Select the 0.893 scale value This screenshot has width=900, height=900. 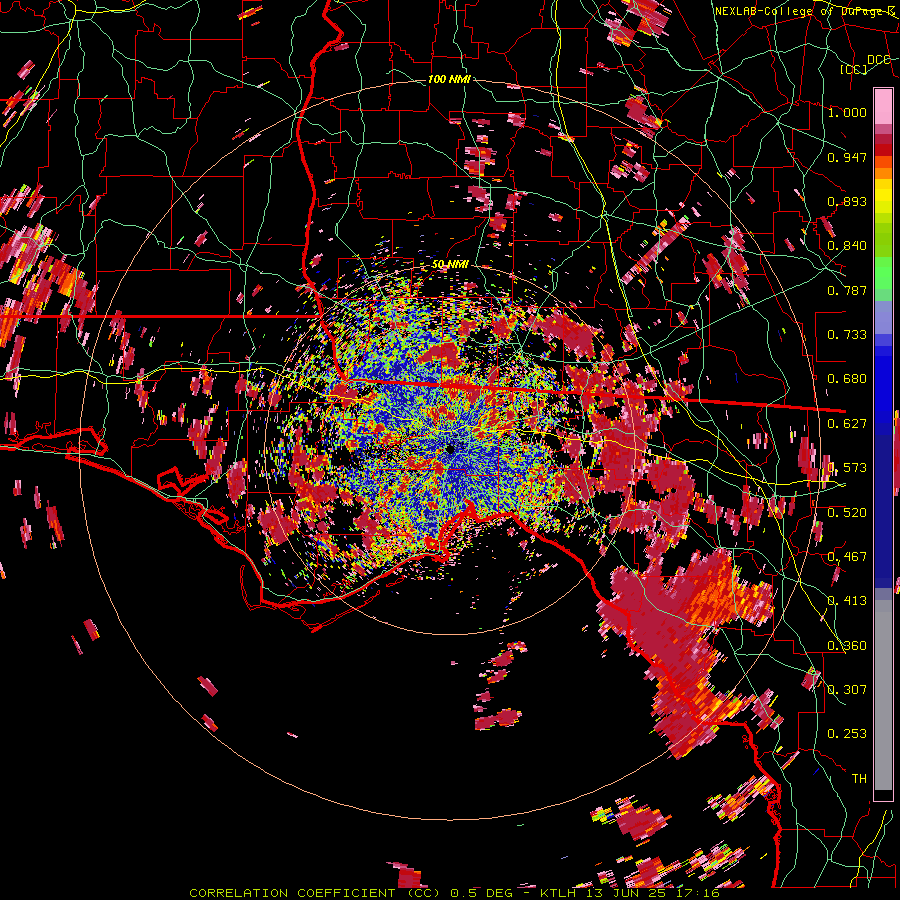[847, 201]
